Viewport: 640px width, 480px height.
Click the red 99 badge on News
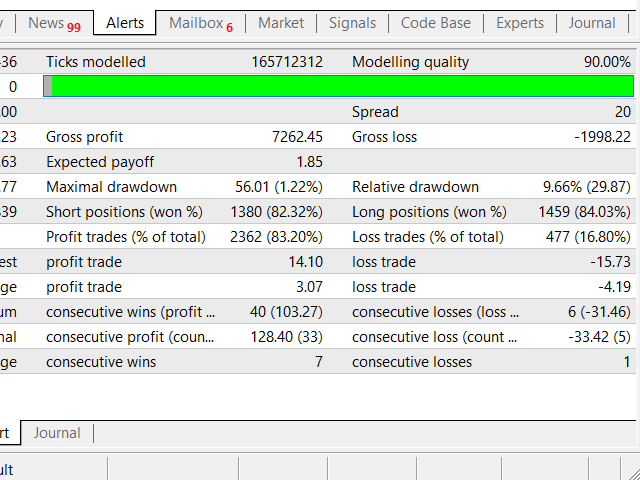tap(74, 26)
